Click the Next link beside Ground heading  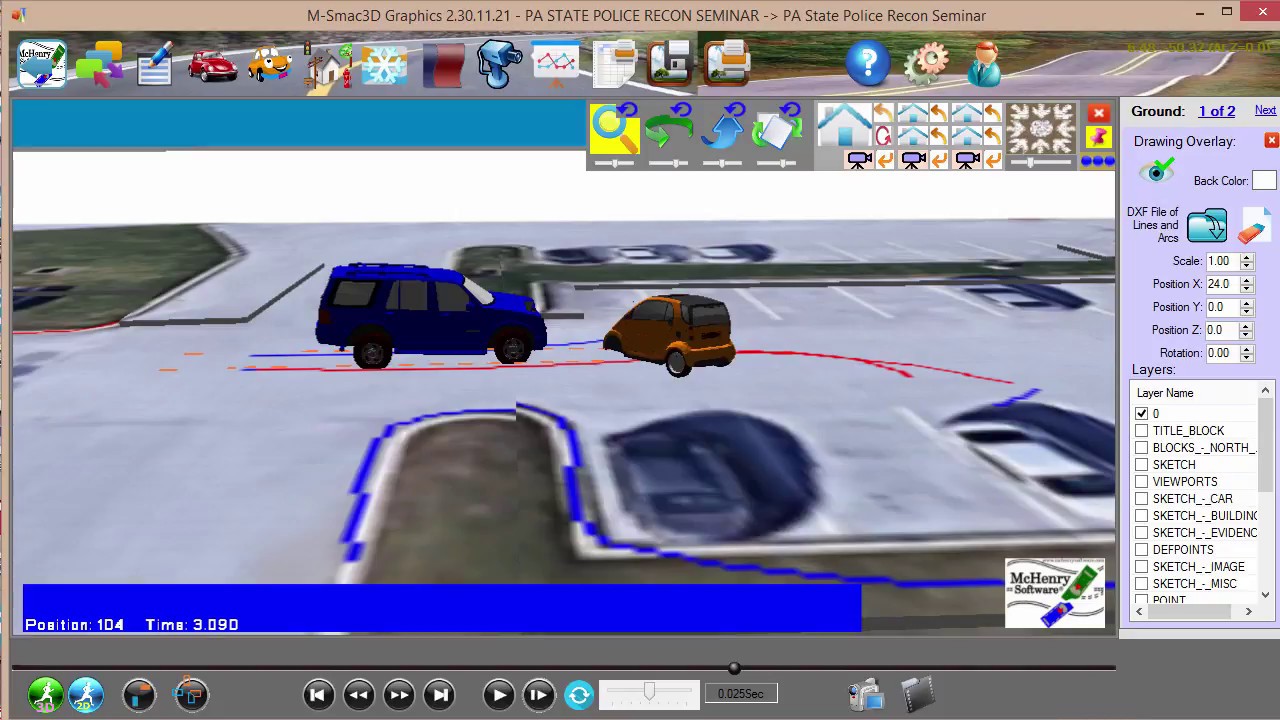(1265, 110)
